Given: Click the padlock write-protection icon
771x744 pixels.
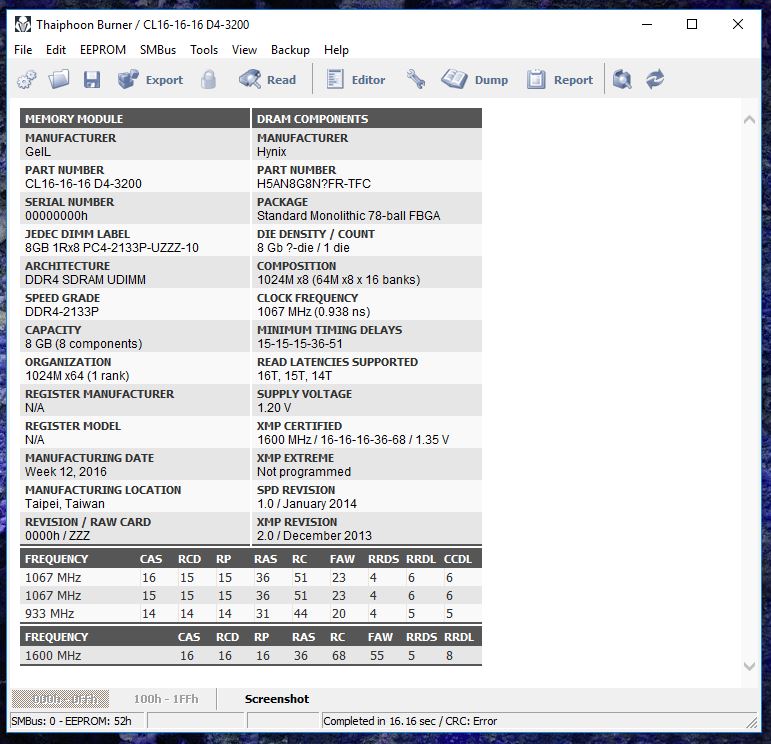Looking at the screenshot, I should tap(208, 79).
